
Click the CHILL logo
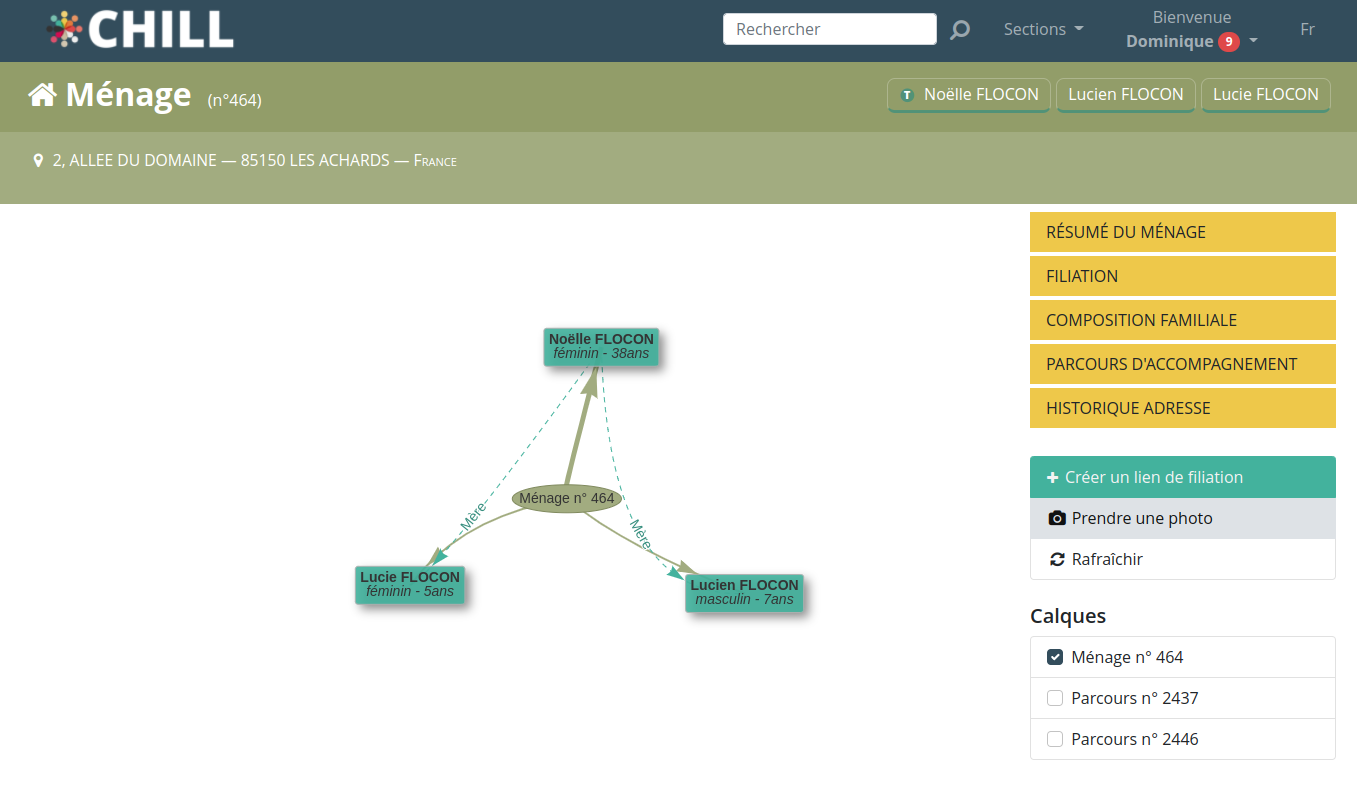tap(140, 30)
